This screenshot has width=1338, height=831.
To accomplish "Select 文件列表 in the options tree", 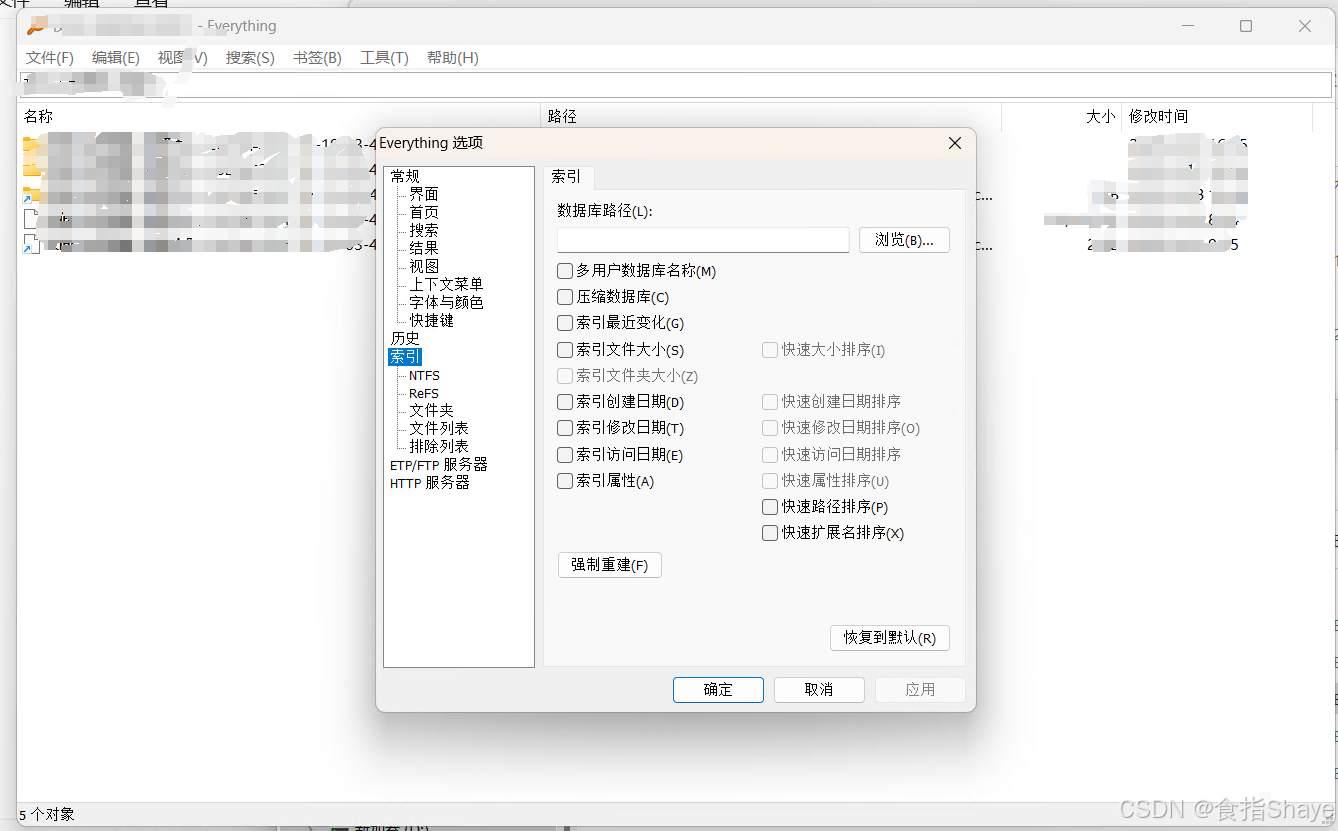I will (439, 428).
